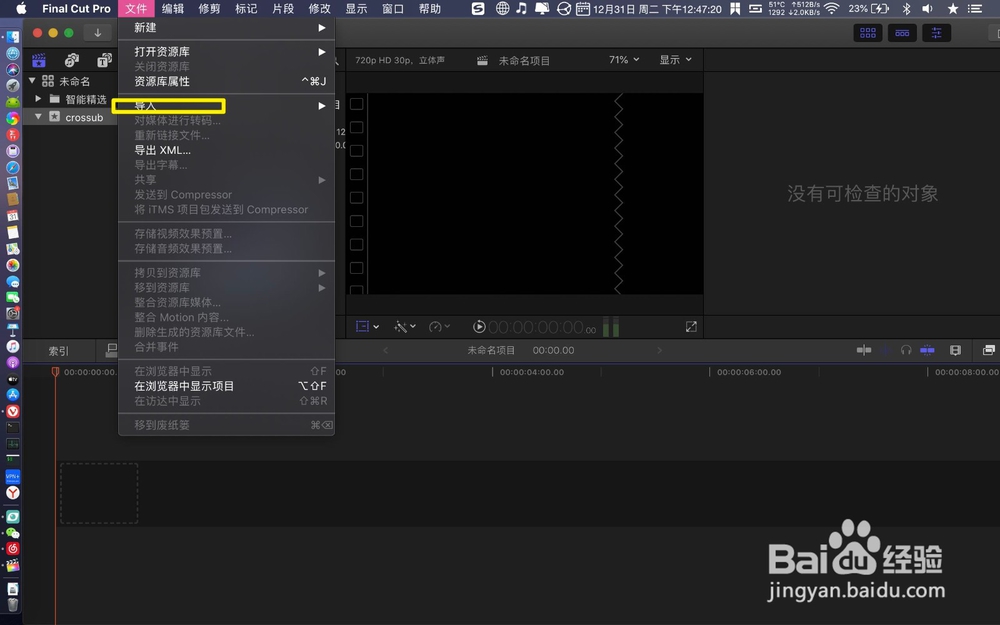Viewport: 1000px width, 625px height.
Task: Open the 新建 submenu
Action: click(226, 27)
